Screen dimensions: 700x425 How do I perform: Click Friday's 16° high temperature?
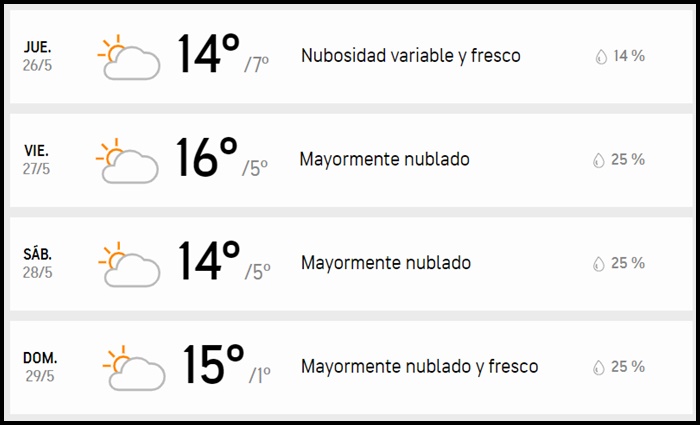click(206, 158)
